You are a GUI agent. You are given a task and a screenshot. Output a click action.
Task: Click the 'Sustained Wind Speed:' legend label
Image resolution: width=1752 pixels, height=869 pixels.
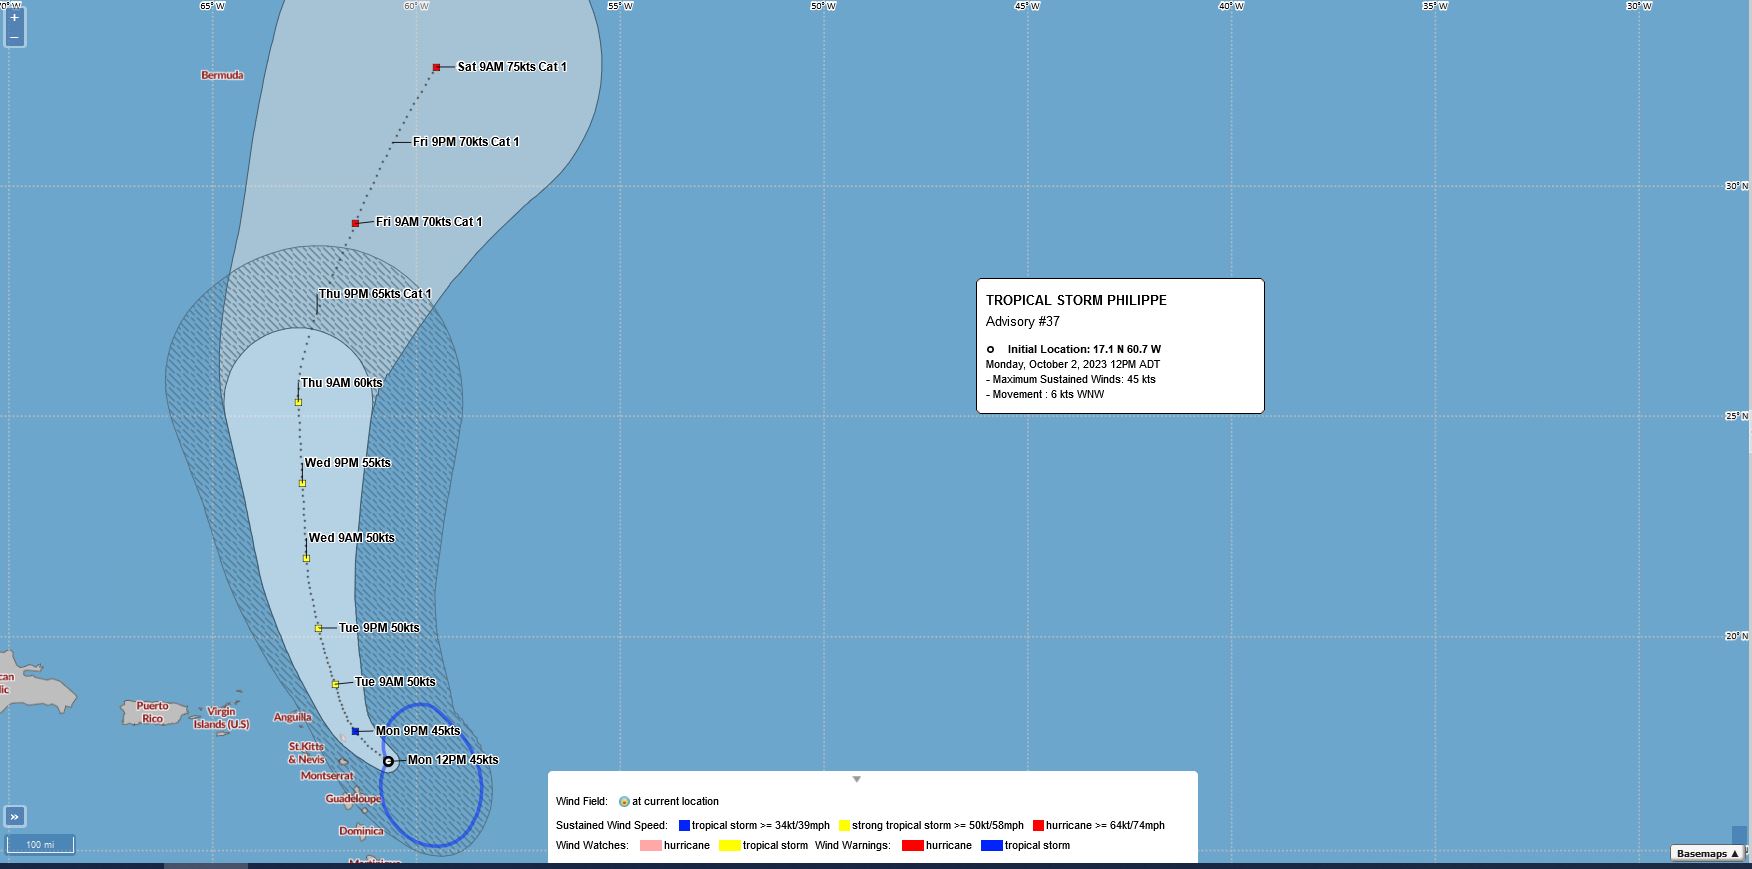tap(612, 826)
